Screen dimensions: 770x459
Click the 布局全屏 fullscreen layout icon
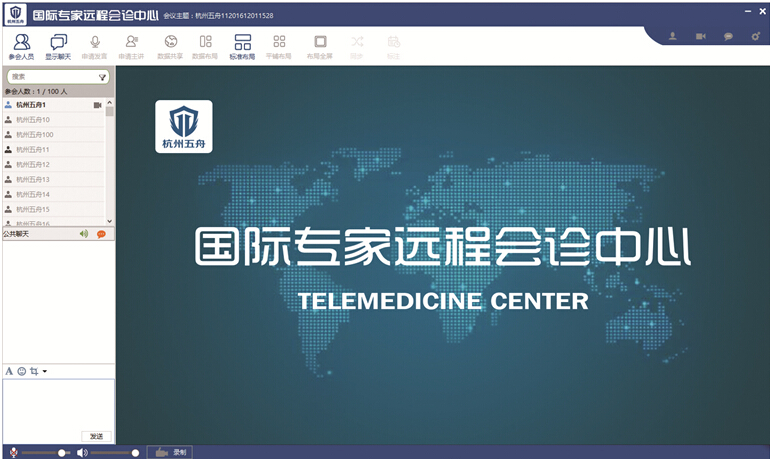tap(320, 46)
